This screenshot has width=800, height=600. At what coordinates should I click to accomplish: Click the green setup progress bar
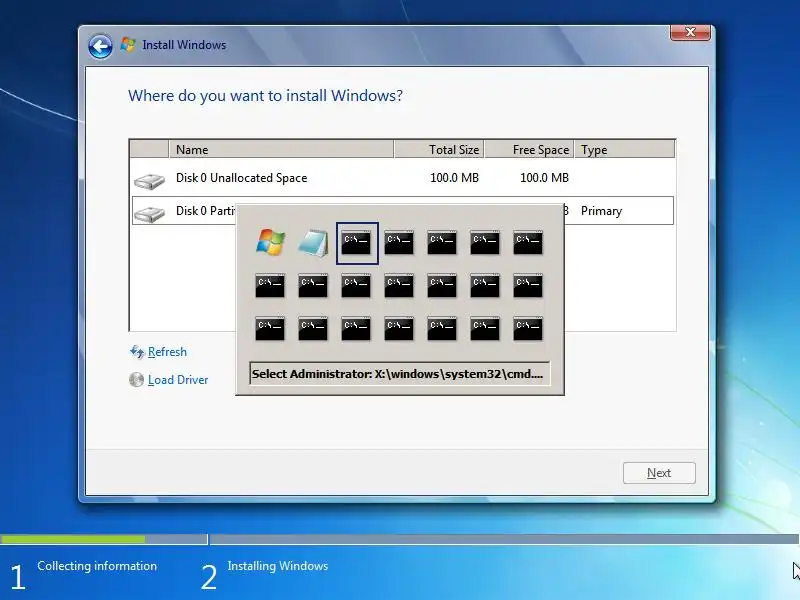[72, 539]
